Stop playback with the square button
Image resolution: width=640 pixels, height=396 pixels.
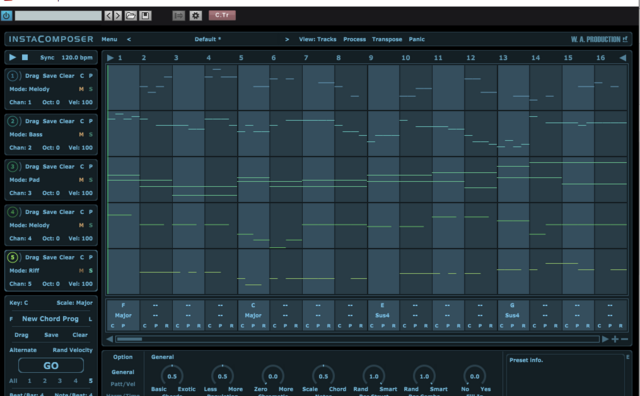click(25, 57)
